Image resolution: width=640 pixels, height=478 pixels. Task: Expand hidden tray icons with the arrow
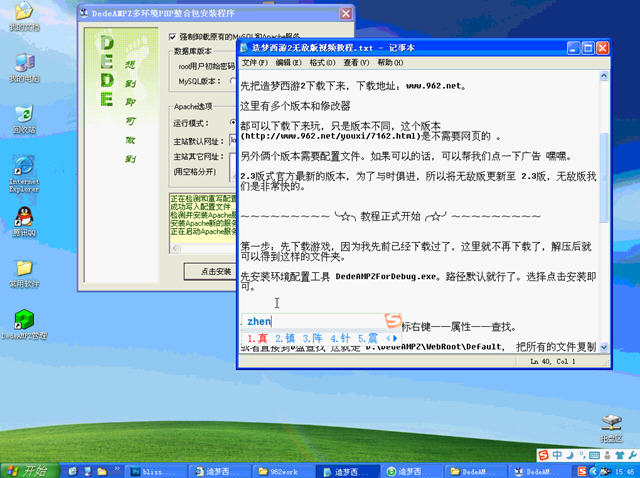click(593, 471)
